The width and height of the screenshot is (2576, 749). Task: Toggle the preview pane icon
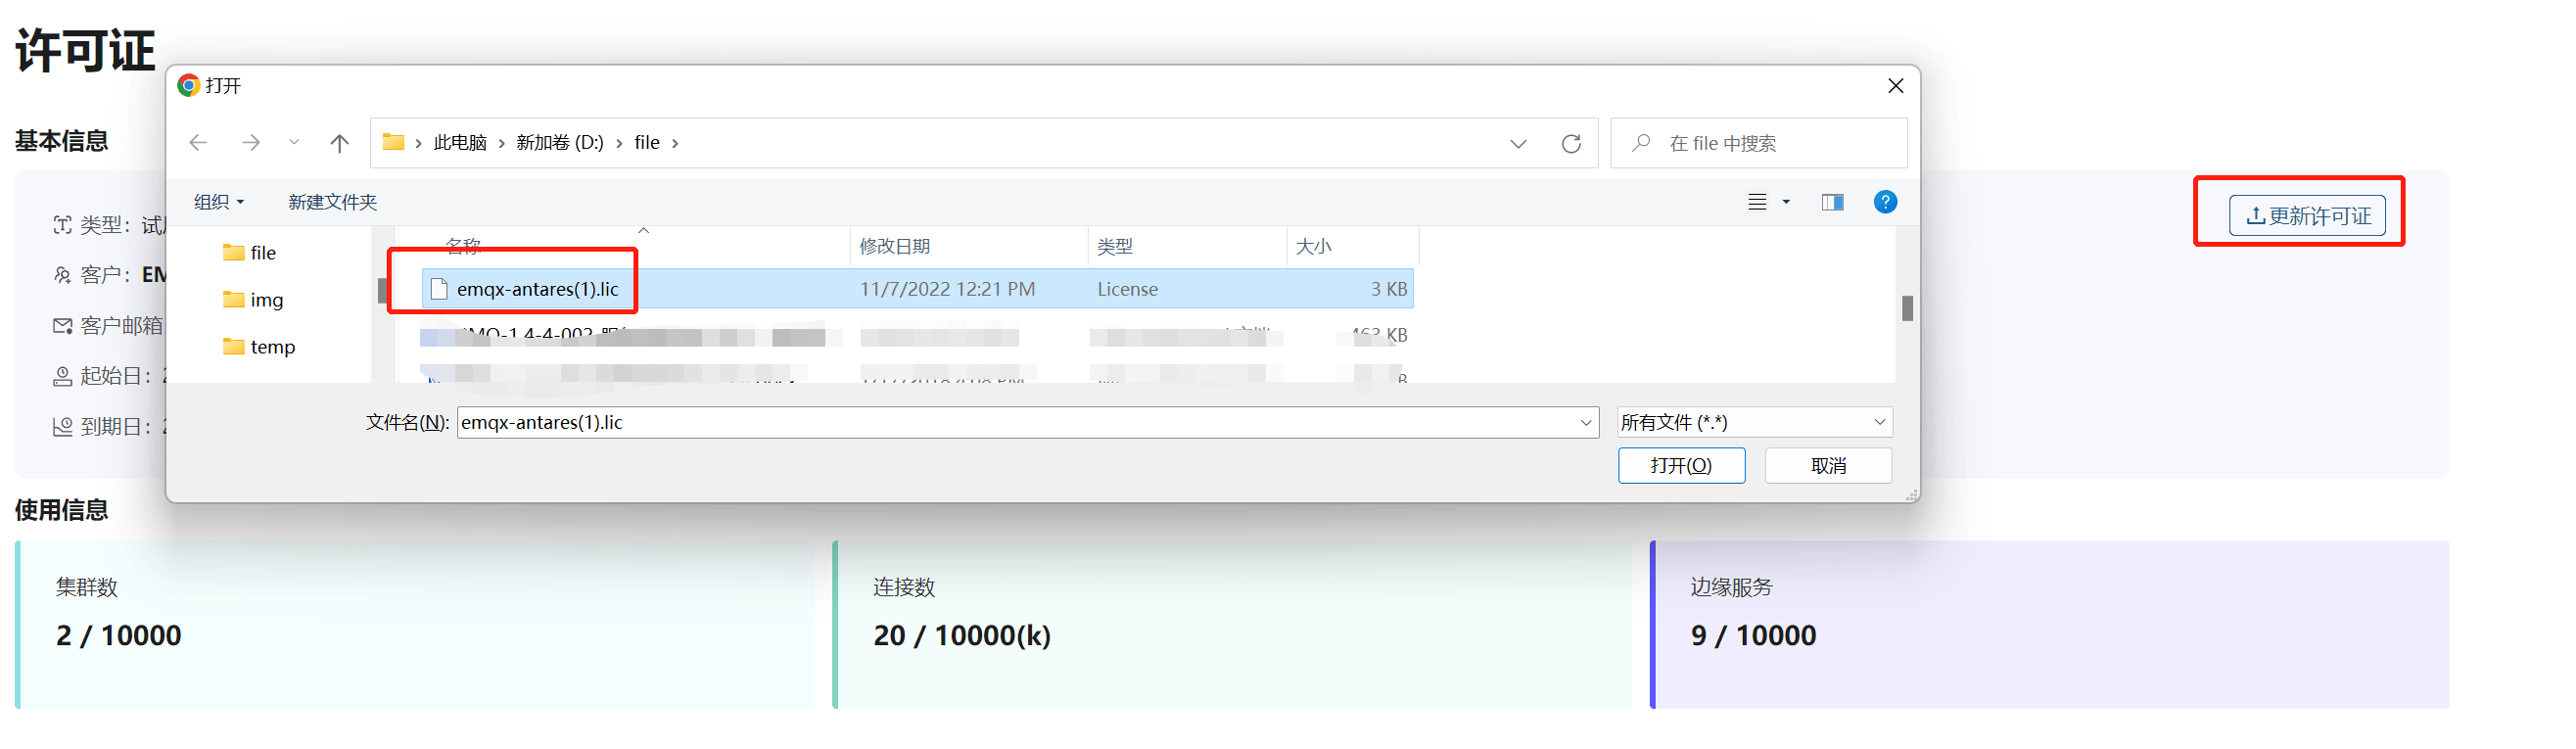tap(1833, 202)
